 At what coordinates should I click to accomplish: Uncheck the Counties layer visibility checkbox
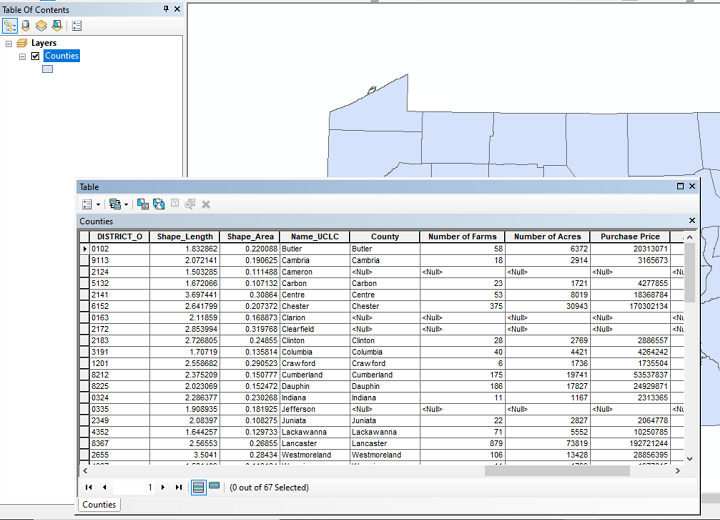point(35,57)
